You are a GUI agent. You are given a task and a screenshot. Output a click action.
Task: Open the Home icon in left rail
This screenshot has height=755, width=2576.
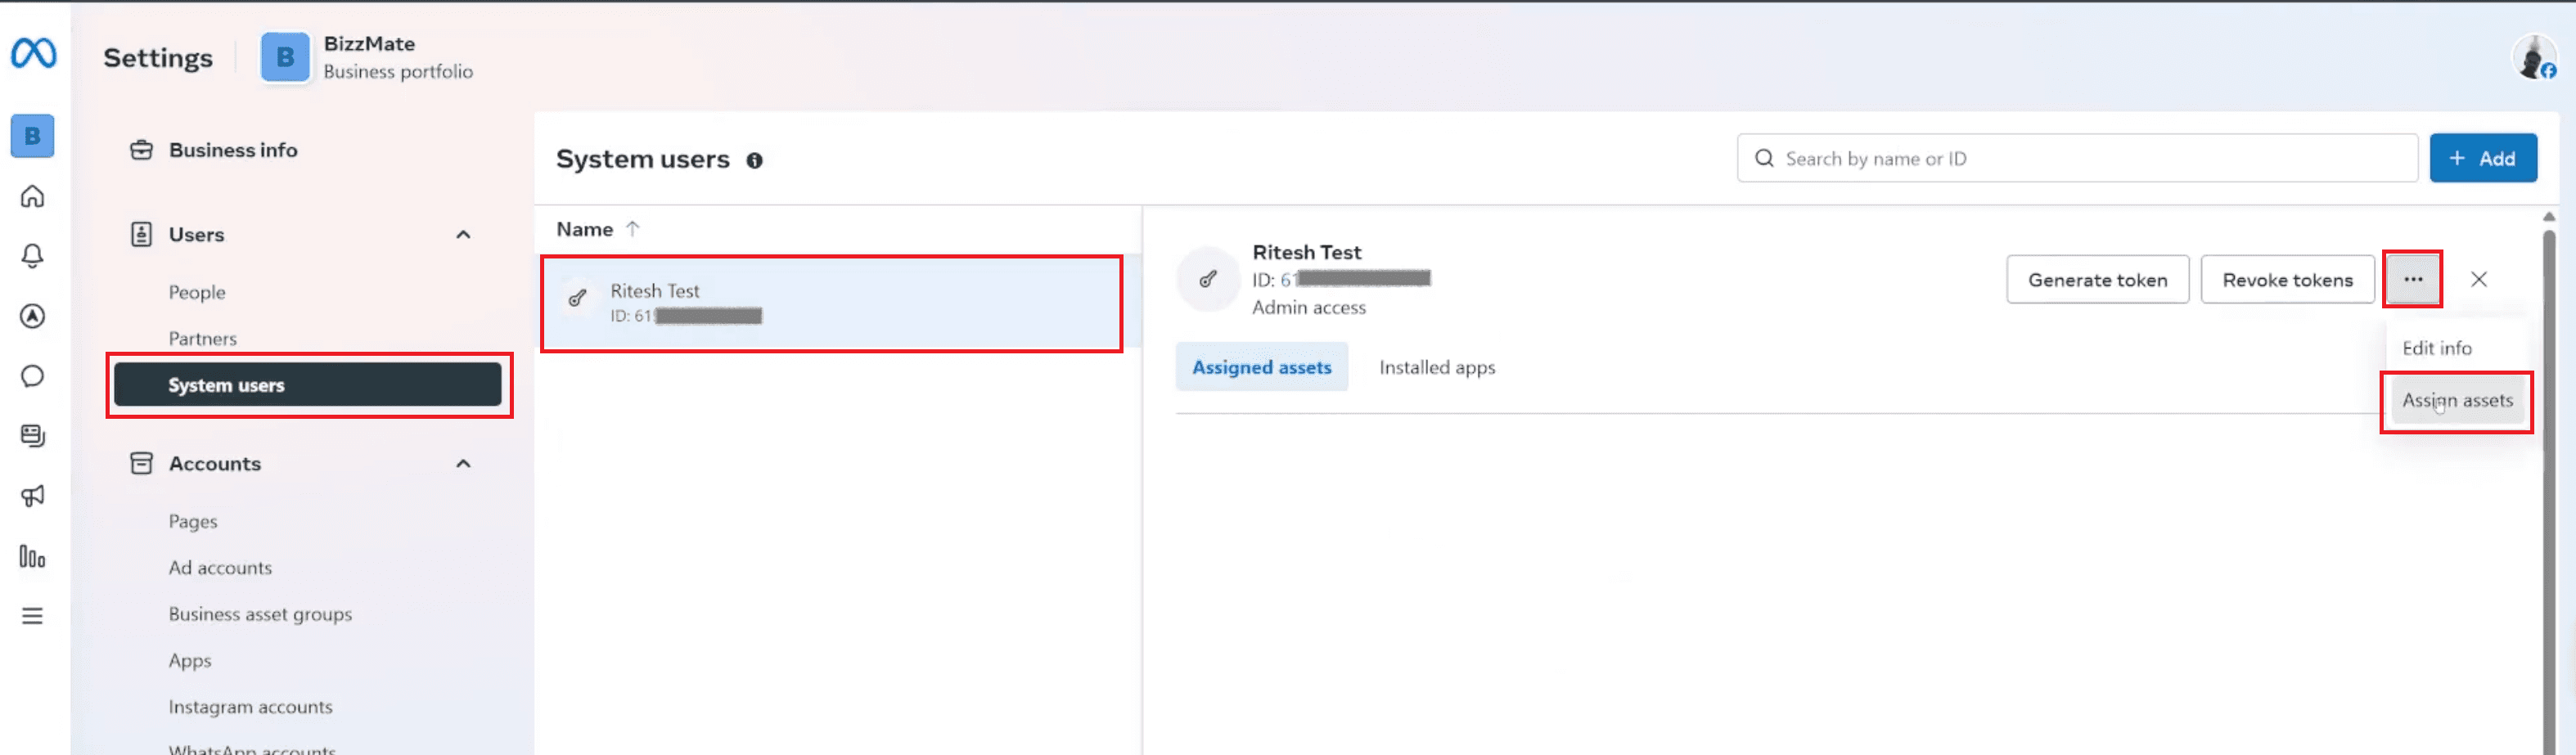[33, 196]
